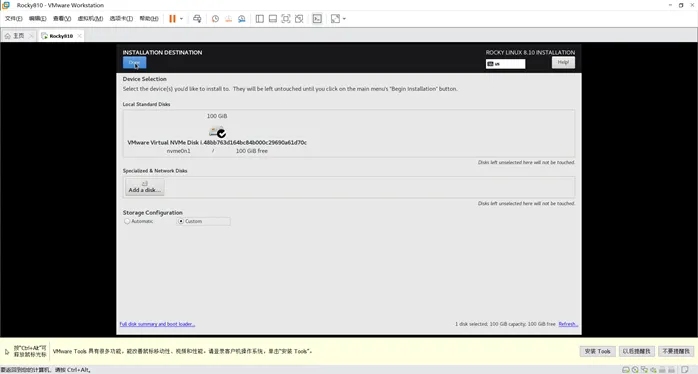
Task: Open the snapshot manager
Action: click(242, 19)
